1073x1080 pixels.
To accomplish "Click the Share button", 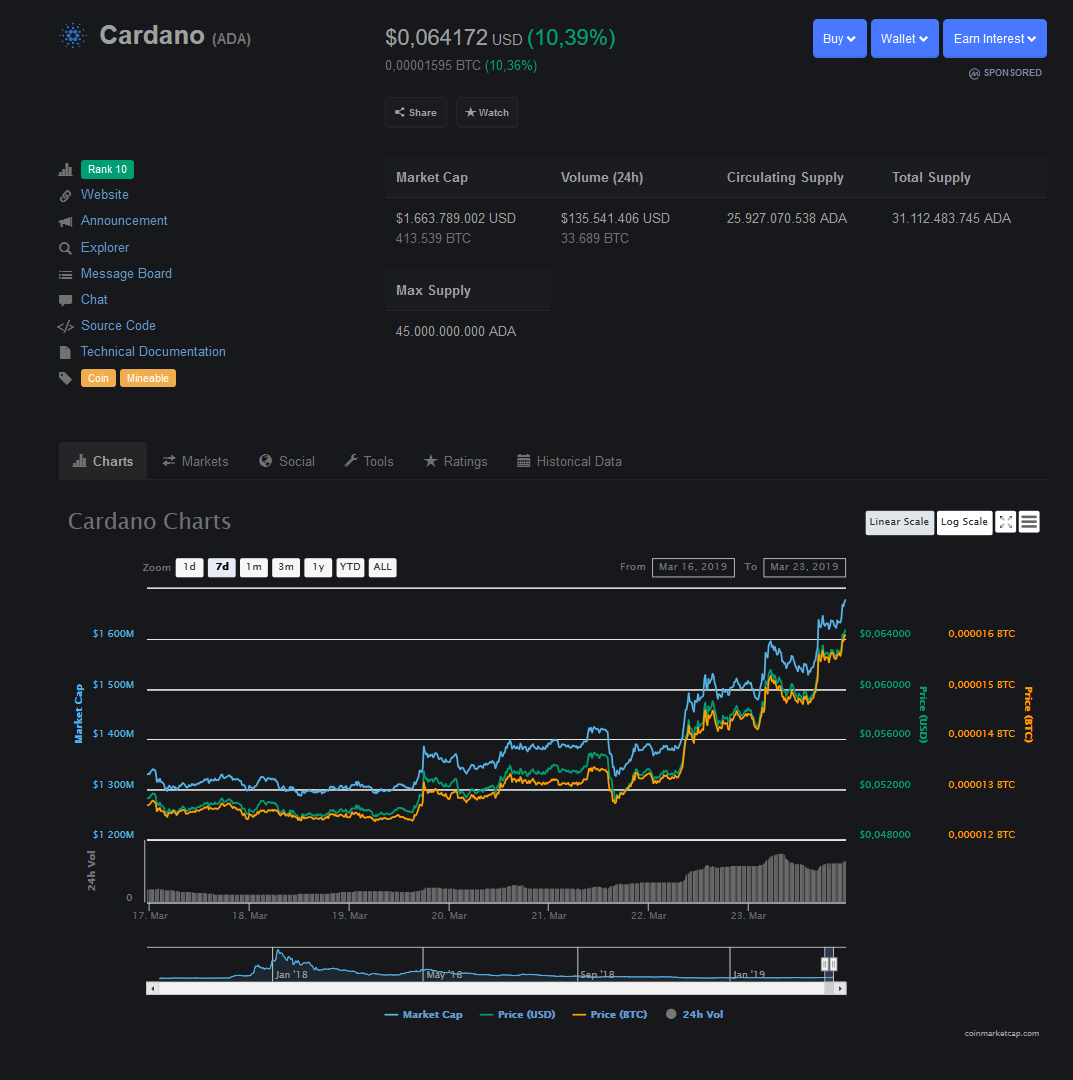I will [416, 112].
